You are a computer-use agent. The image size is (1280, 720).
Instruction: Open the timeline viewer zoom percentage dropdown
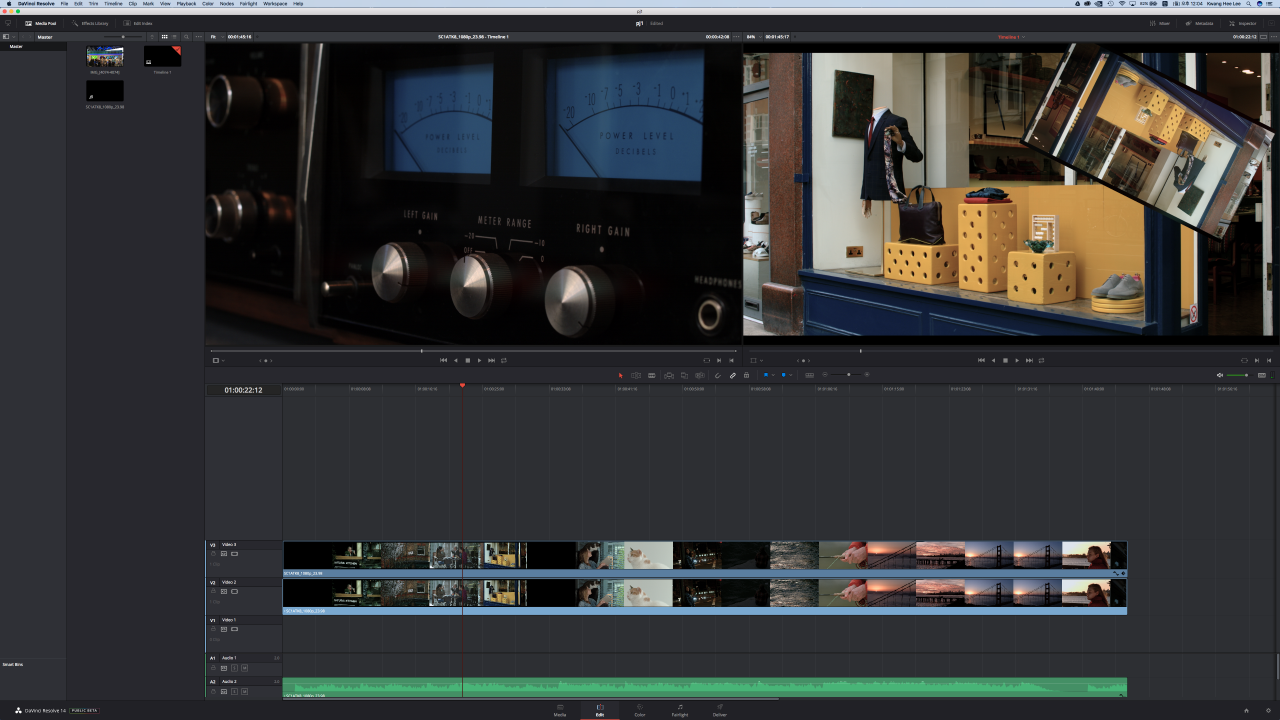pyautogui.click(x=752, y=37)
